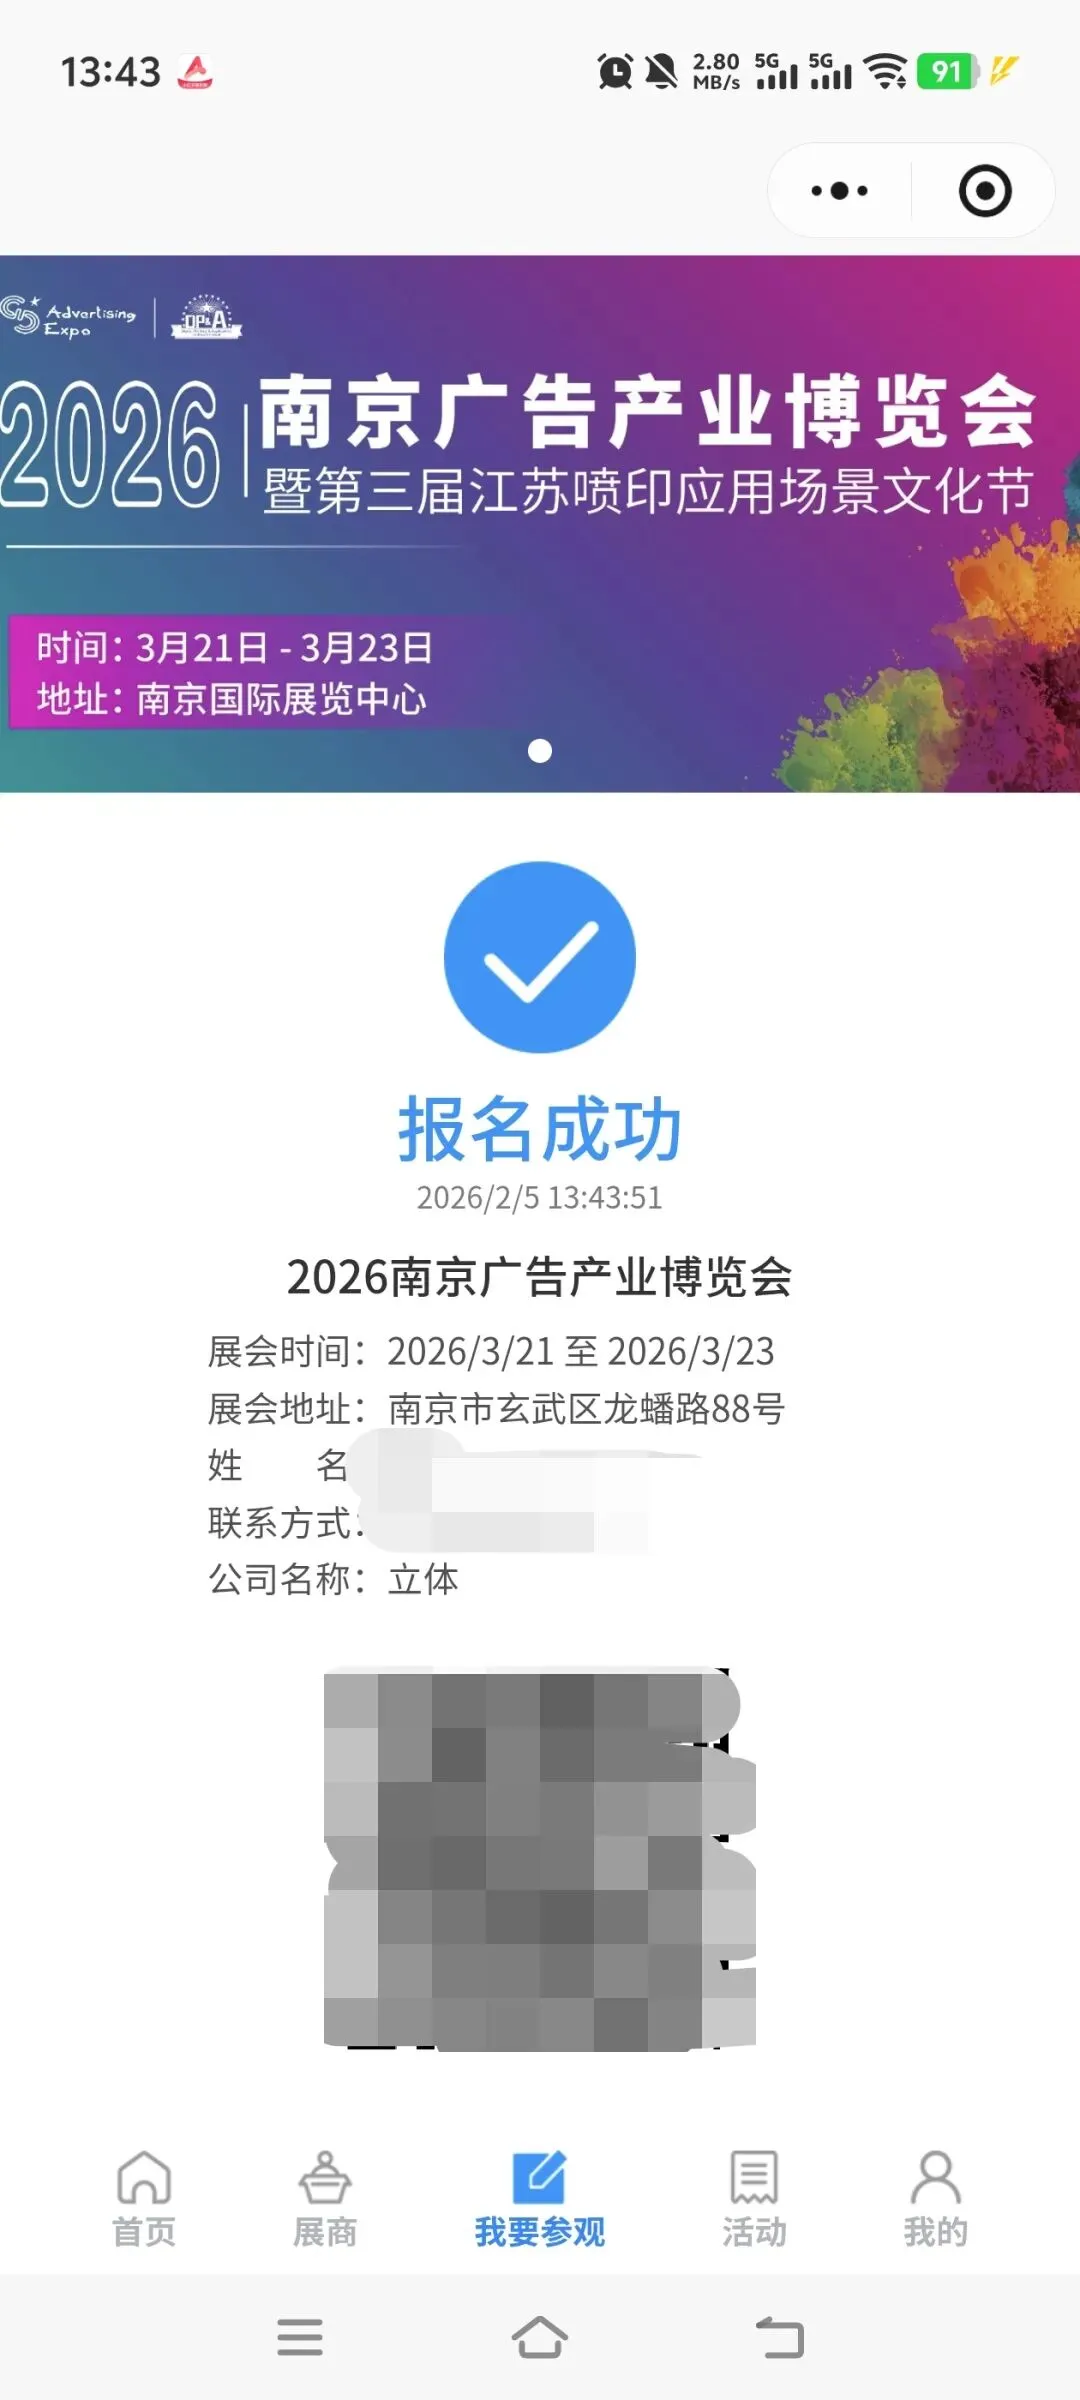Open the 活动 activities tab icon
The image size is (1080, 2400).
(x=754, y=2177)
